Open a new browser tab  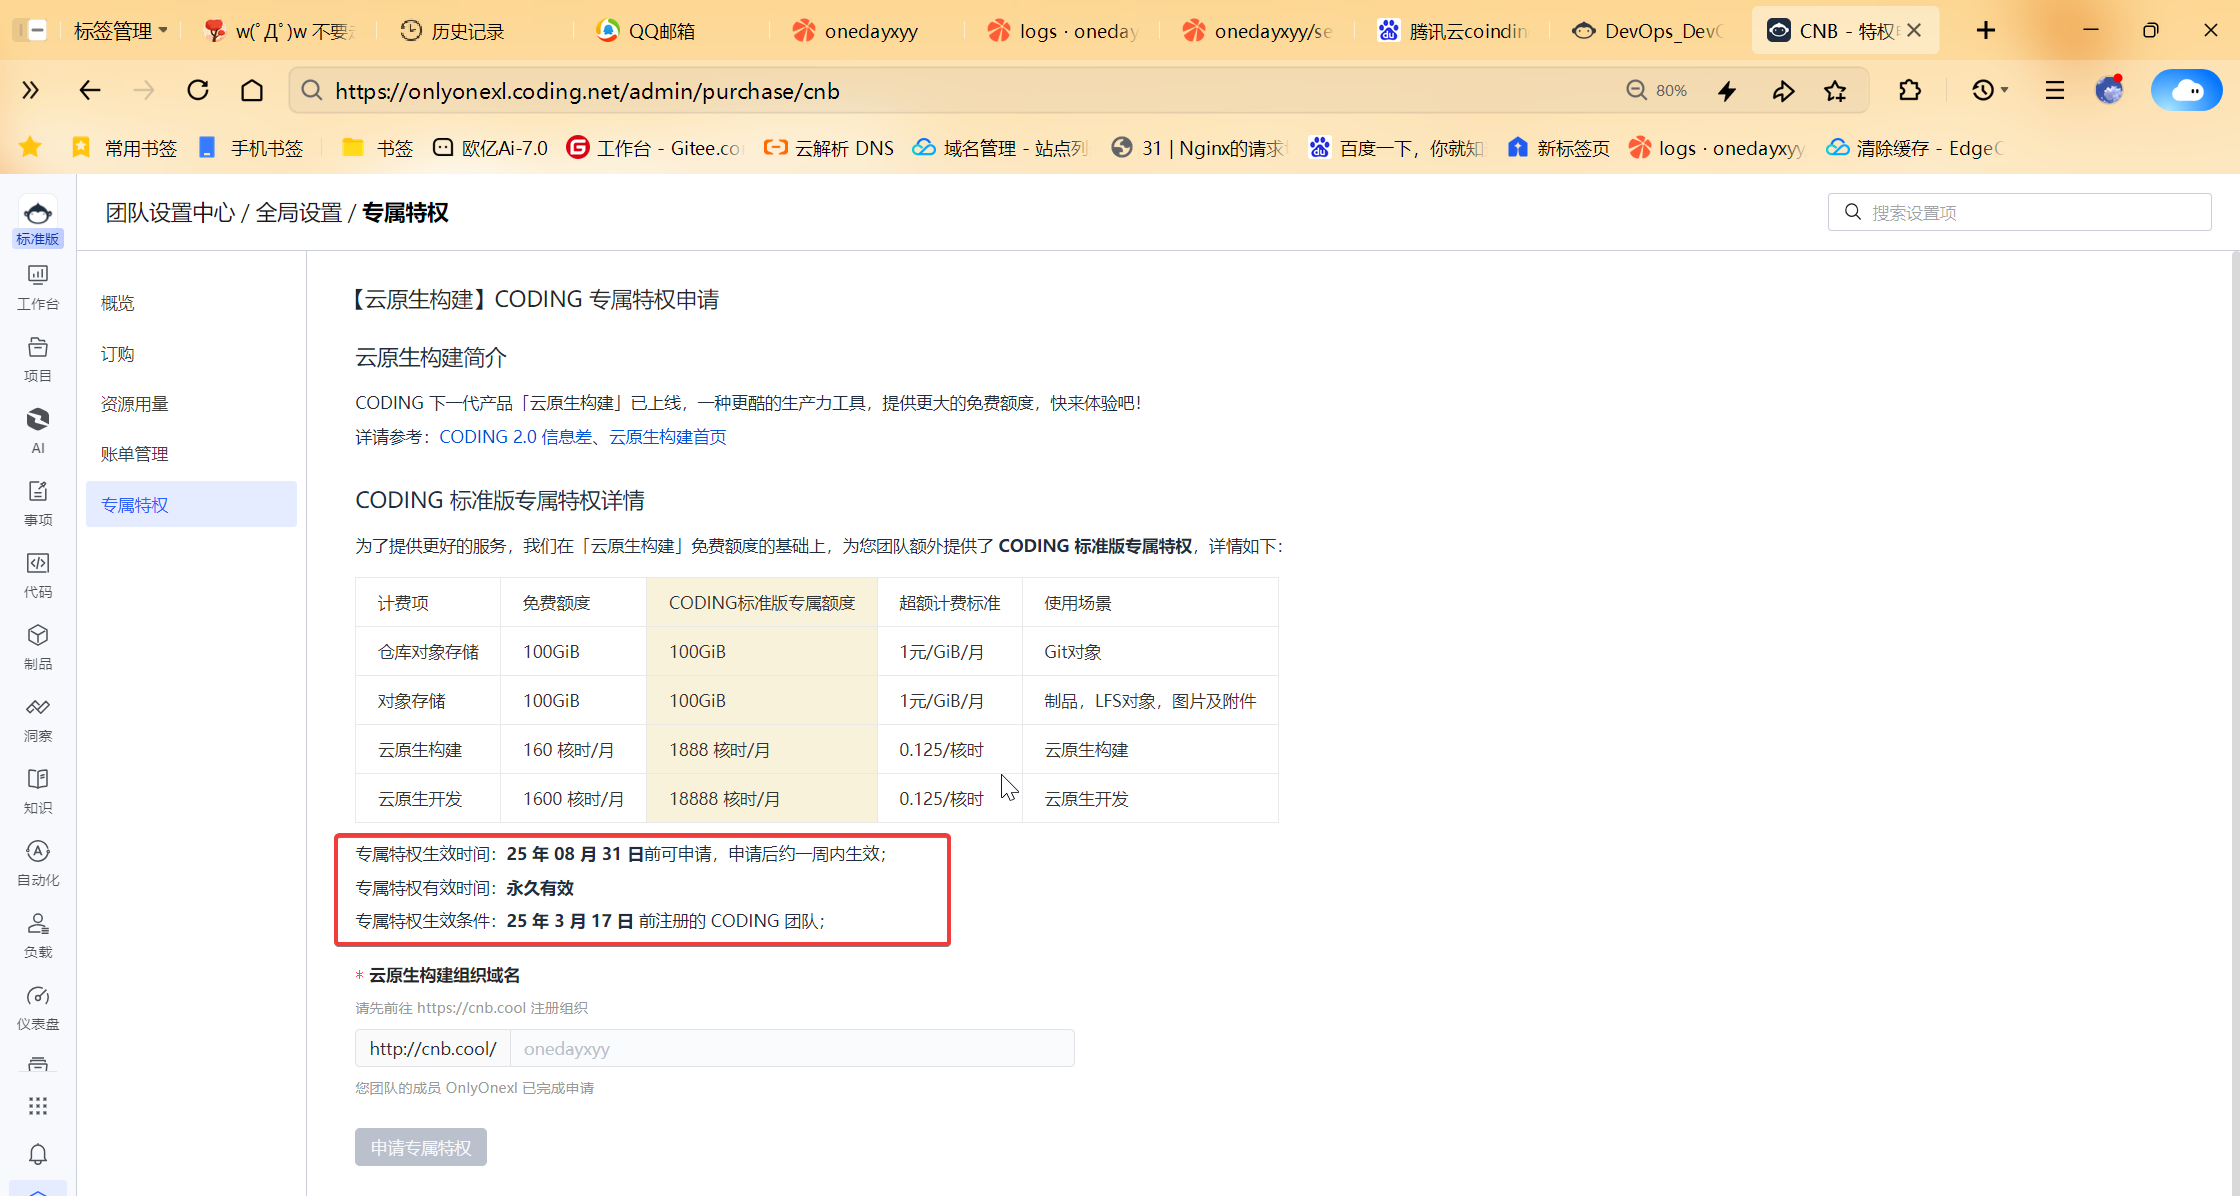(1986, 31)
